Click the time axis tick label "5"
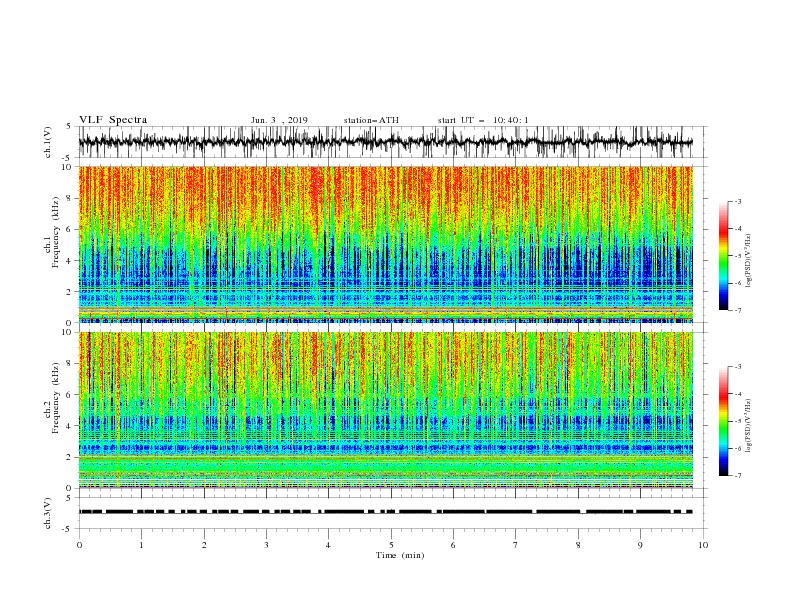The width and height of the screenshot is (792, 612). [391, 545]
